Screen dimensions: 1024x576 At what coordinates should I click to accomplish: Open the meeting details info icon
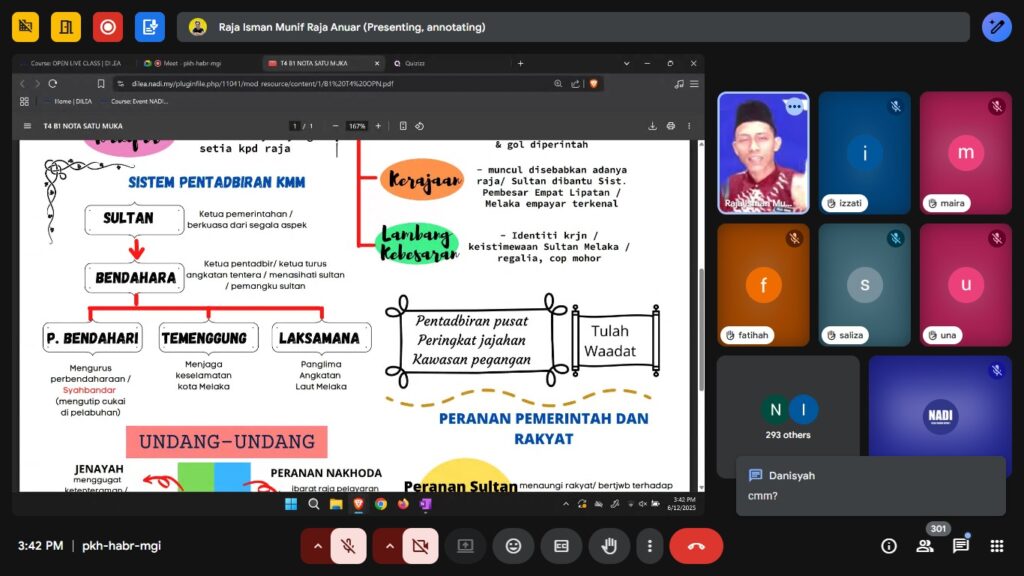pyautogui.click(x=889, y=546)
